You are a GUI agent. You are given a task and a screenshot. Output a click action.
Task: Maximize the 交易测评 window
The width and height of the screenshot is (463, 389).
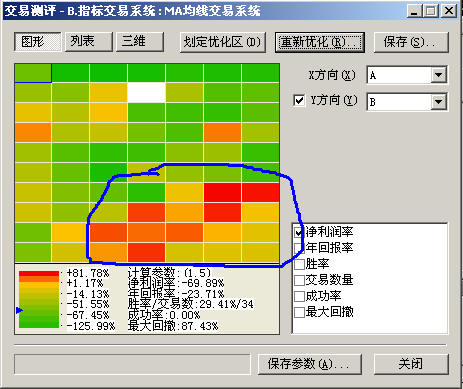tap(430, 11)
